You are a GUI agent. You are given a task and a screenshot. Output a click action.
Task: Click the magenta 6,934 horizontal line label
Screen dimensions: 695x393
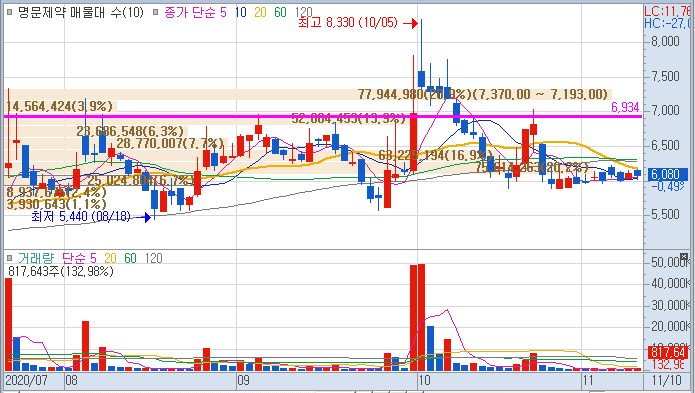click(x=625, y=107)
